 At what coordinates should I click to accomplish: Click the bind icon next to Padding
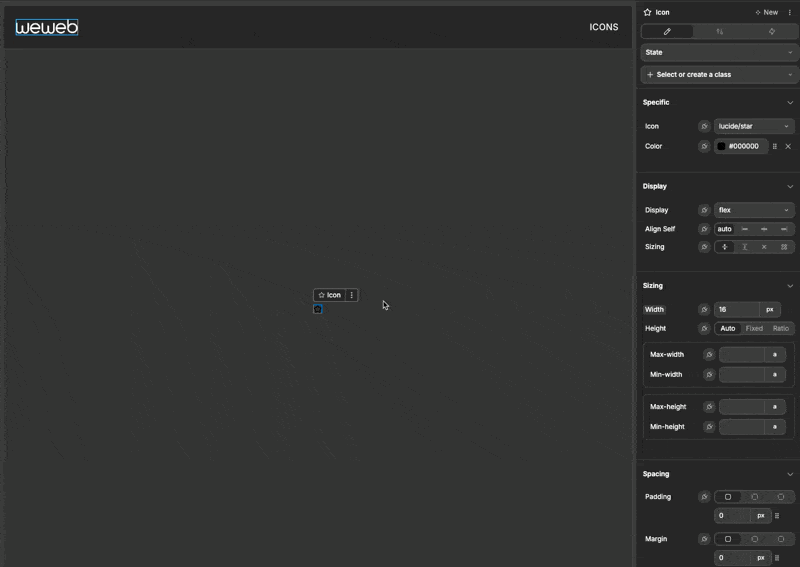click(704, 497)
